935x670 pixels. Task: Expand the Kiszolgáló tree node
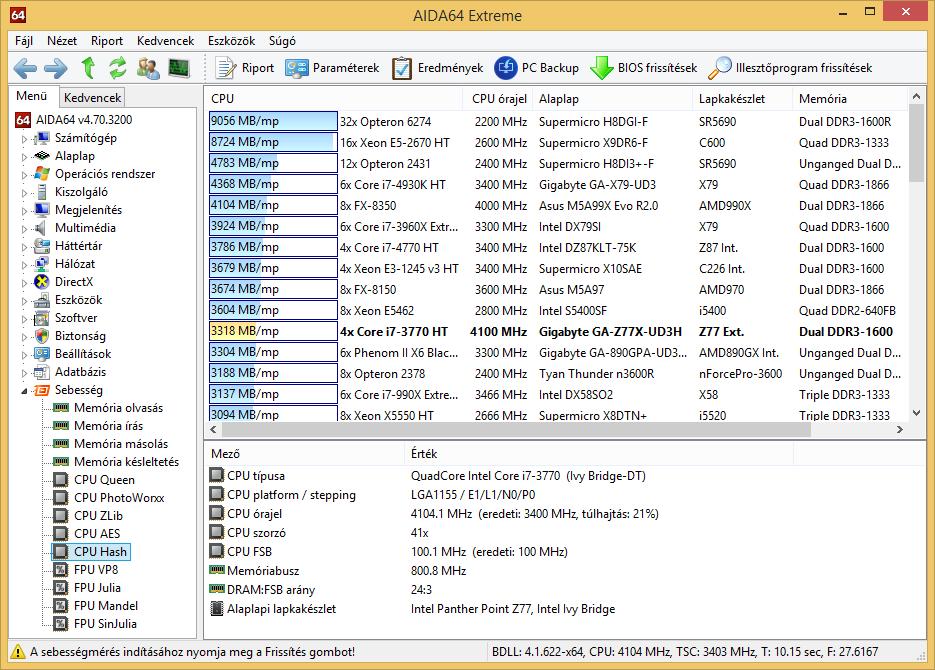coord(24,193)
